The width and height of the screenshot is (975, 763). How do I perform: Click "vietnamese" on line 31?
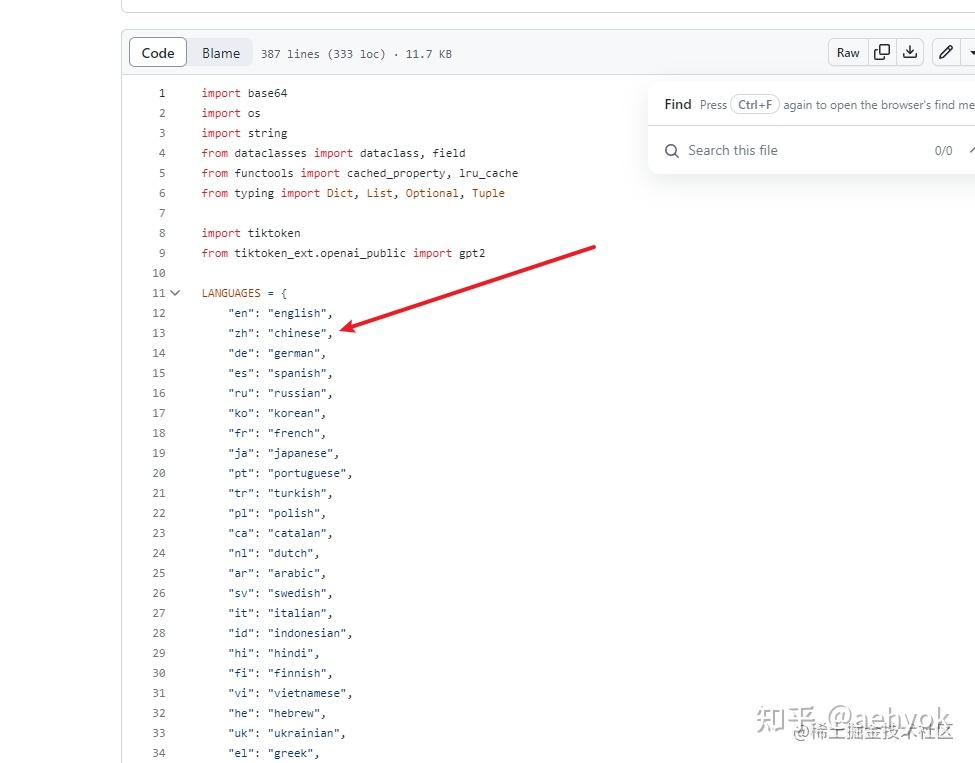click(308, 693)
